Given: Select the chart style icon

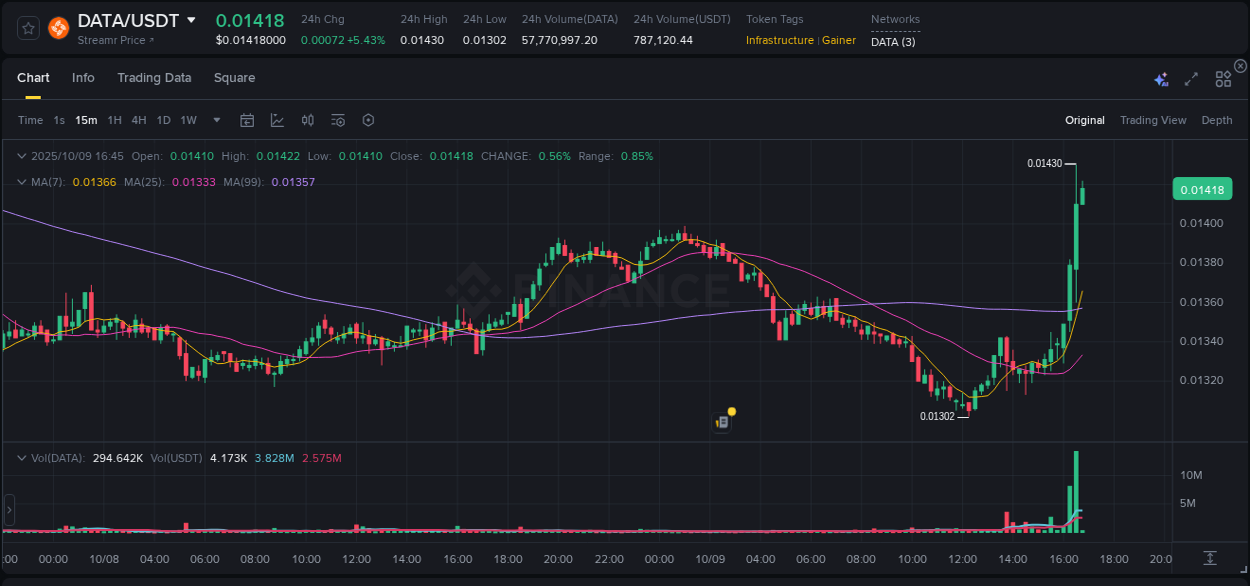Looking at the screenshot, I should (277, 120).
